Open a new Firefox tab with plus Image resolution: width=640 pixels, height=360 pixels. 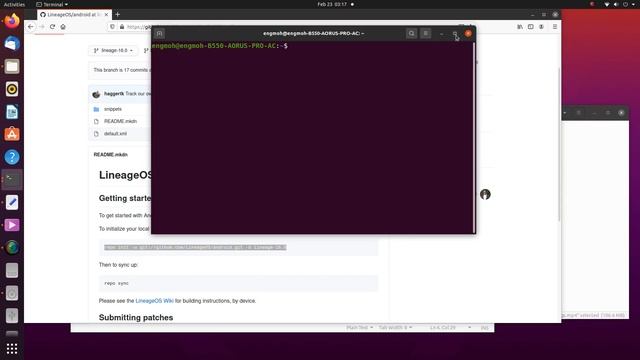tap(118, 14)
